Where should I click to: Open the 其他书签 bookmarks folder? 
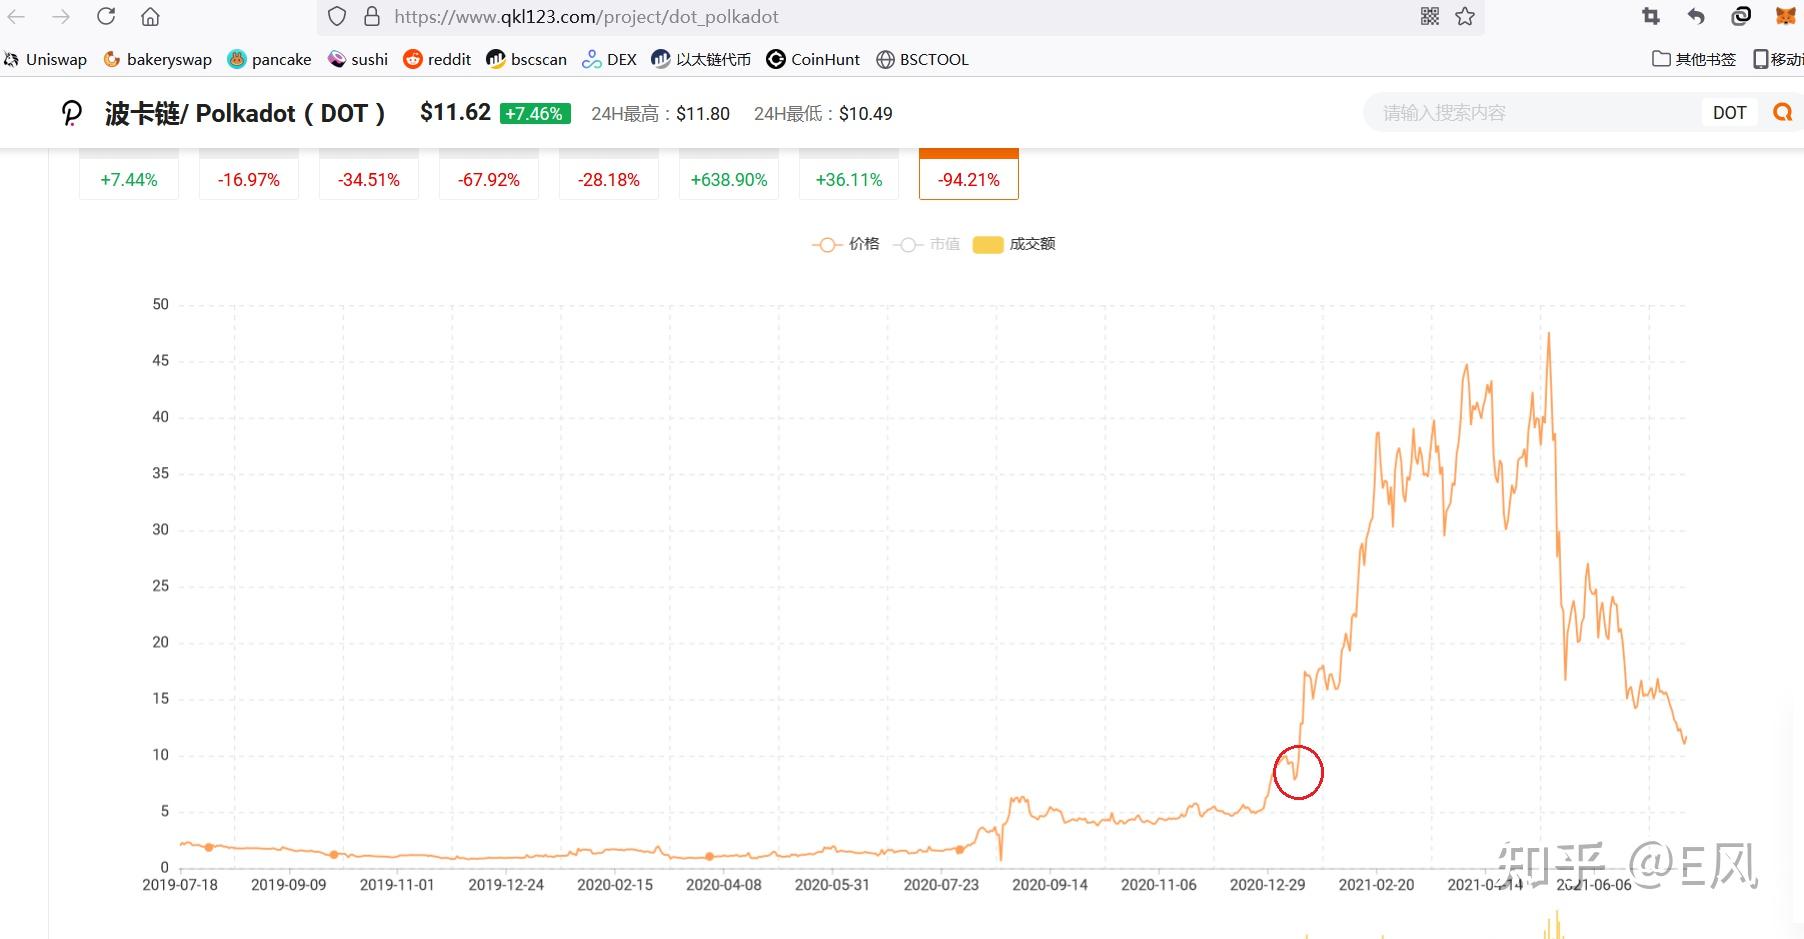pyautogui.click(x=1694, y=59)
